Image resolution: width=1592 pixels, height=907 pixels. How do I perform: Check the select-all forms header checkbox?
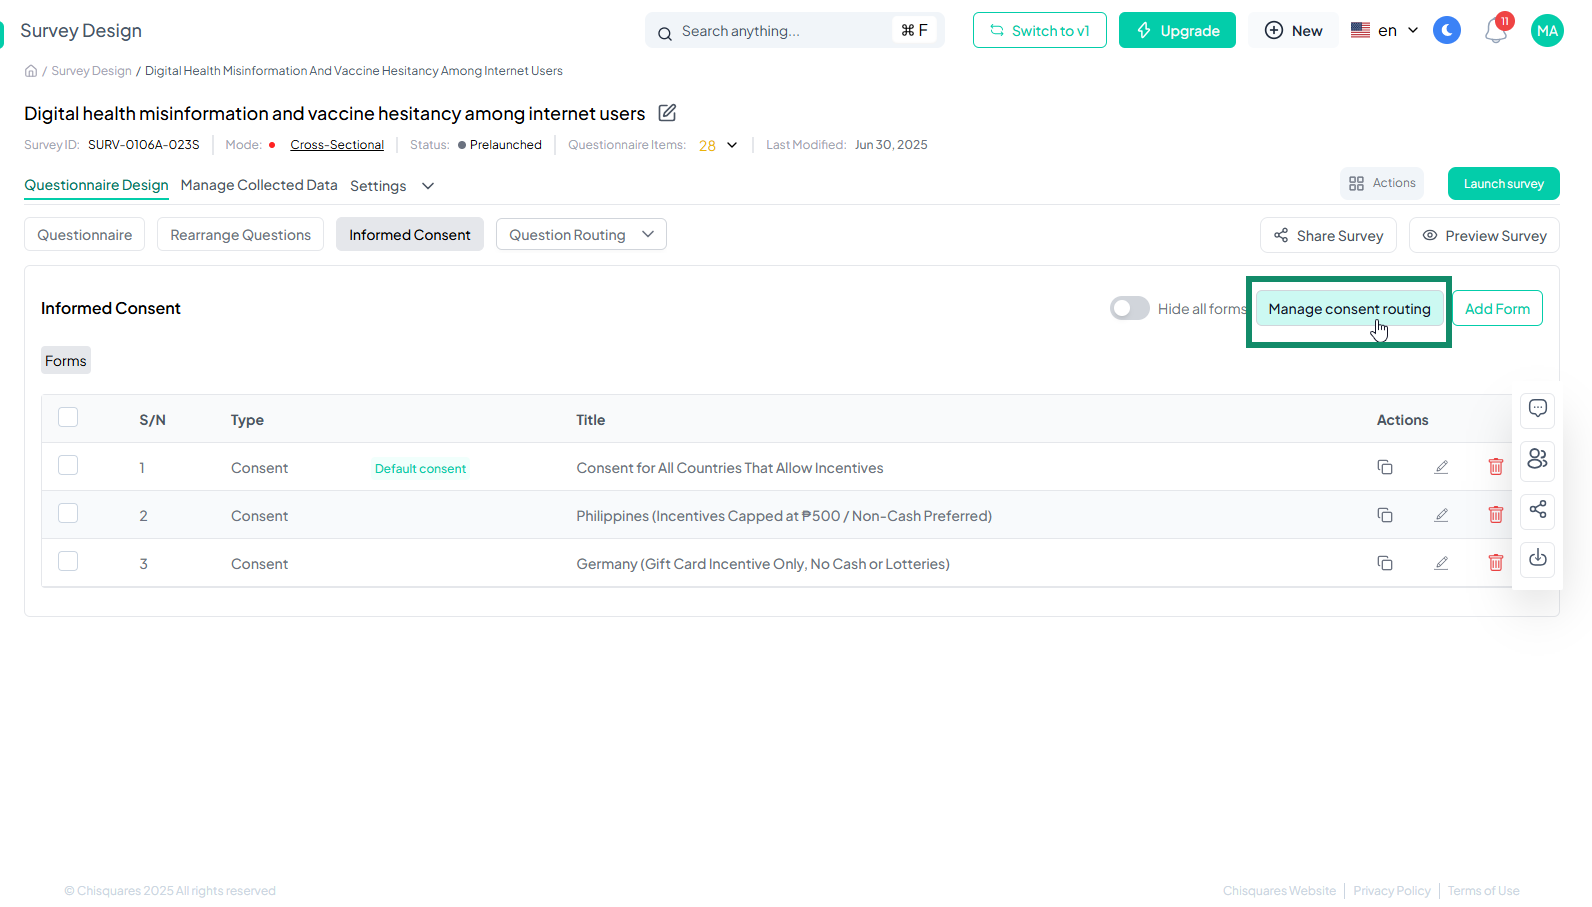coord(68,418)
